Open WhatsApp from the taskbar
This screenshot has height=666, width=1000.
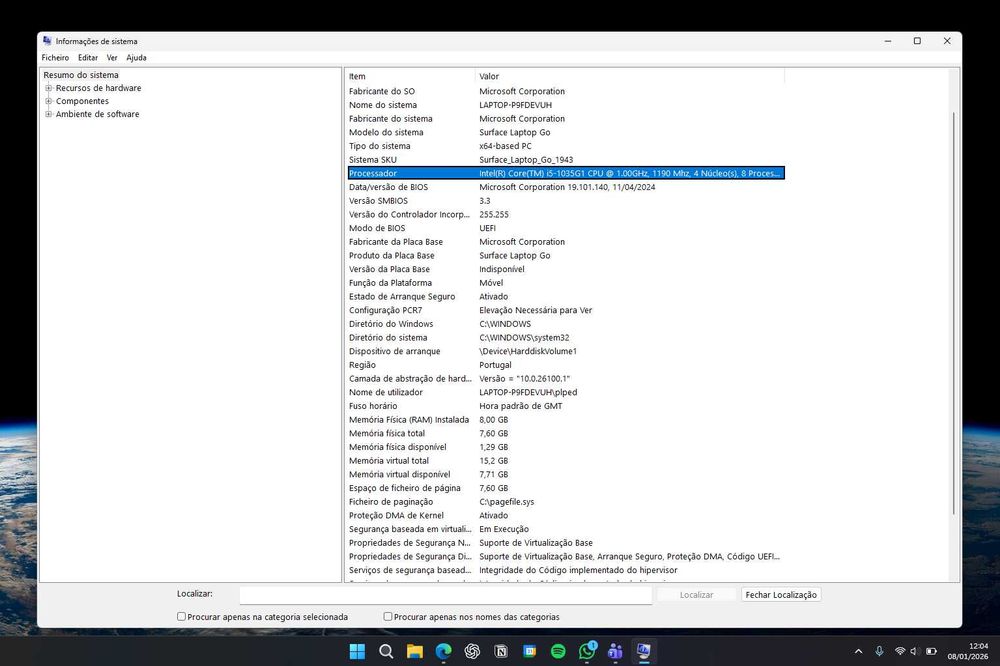(587, 651)
